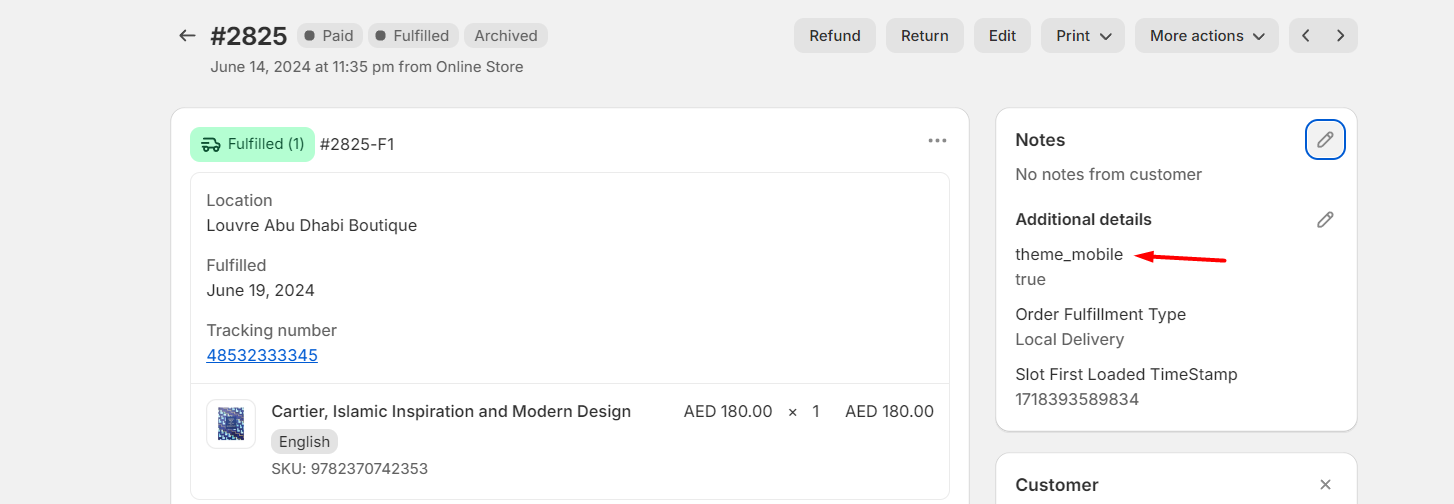This screenshot has height=504, width=1454.
Task: Click the Paid status badge
Action: point(330,36)
